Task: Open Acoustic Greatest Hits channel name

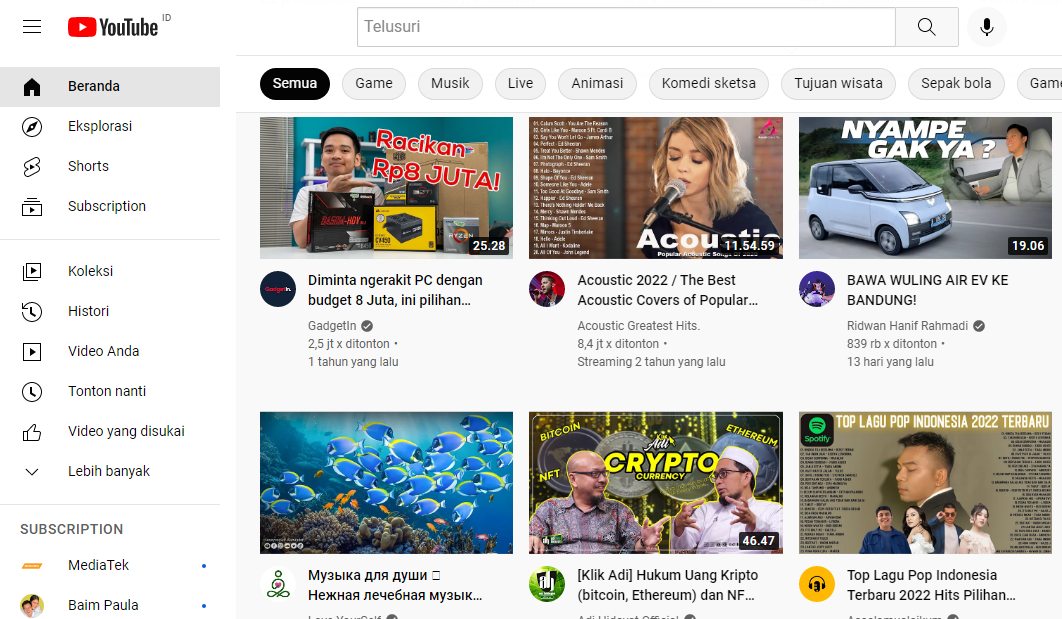Action: 639,326
